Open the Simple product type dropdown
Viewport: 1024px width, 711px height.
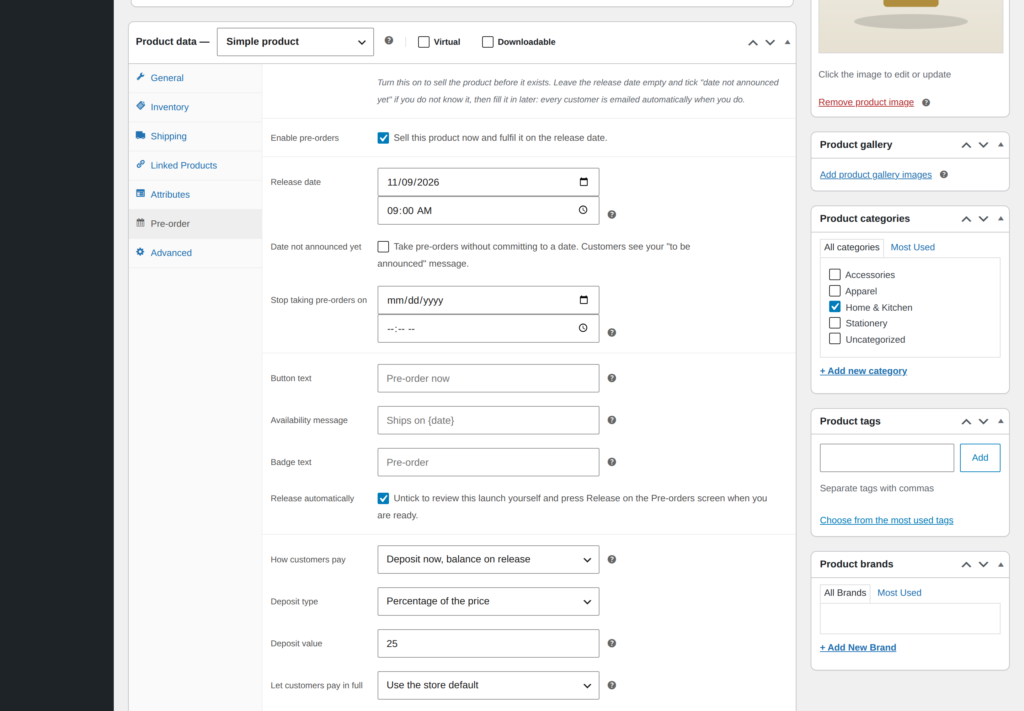295,42
